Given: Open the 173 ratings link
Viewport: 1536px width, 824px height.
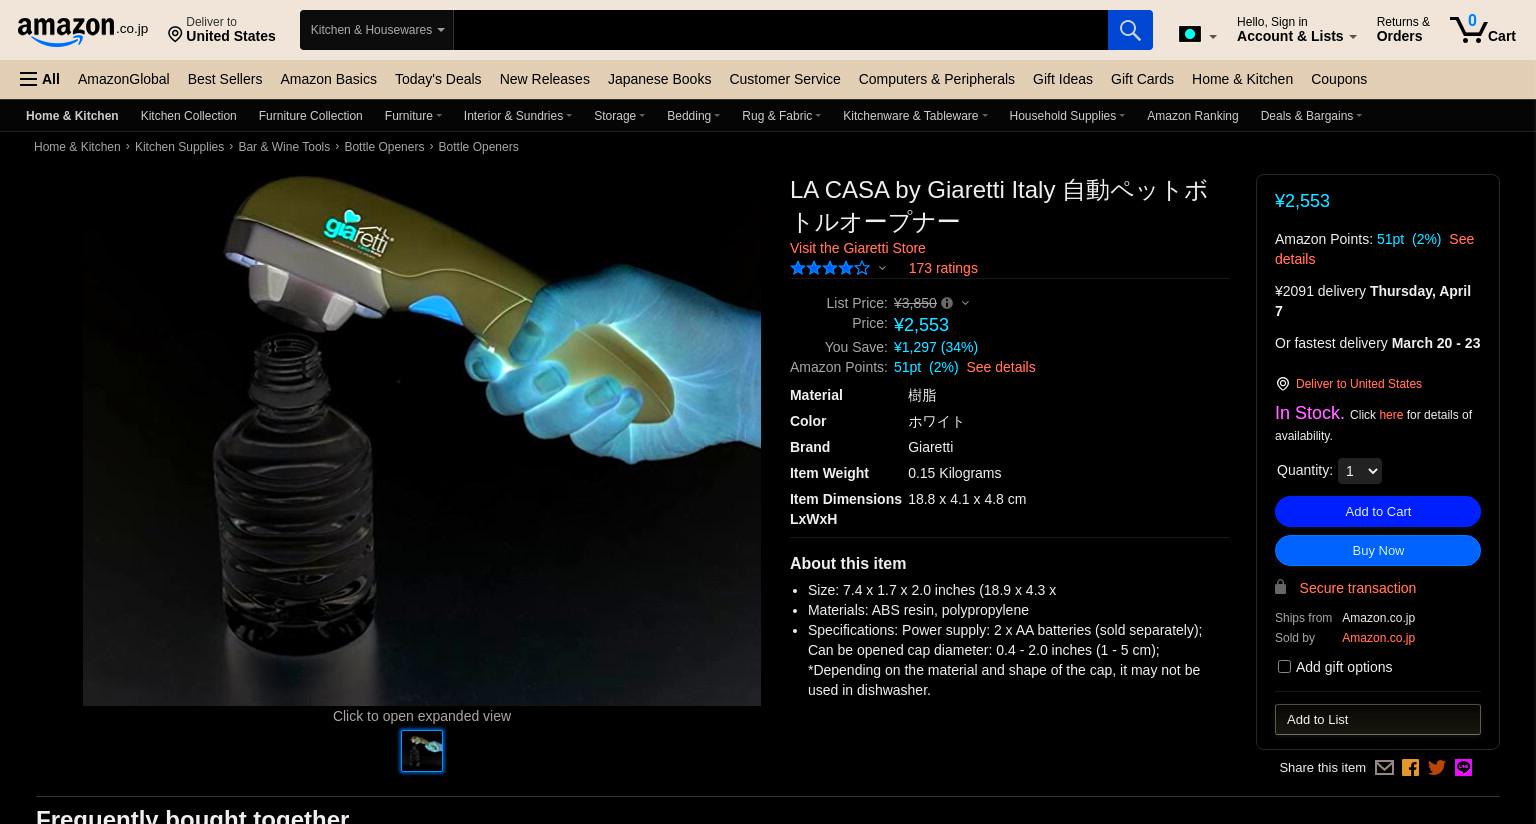Looking at the screenshot, I should (x=943, y=268).
